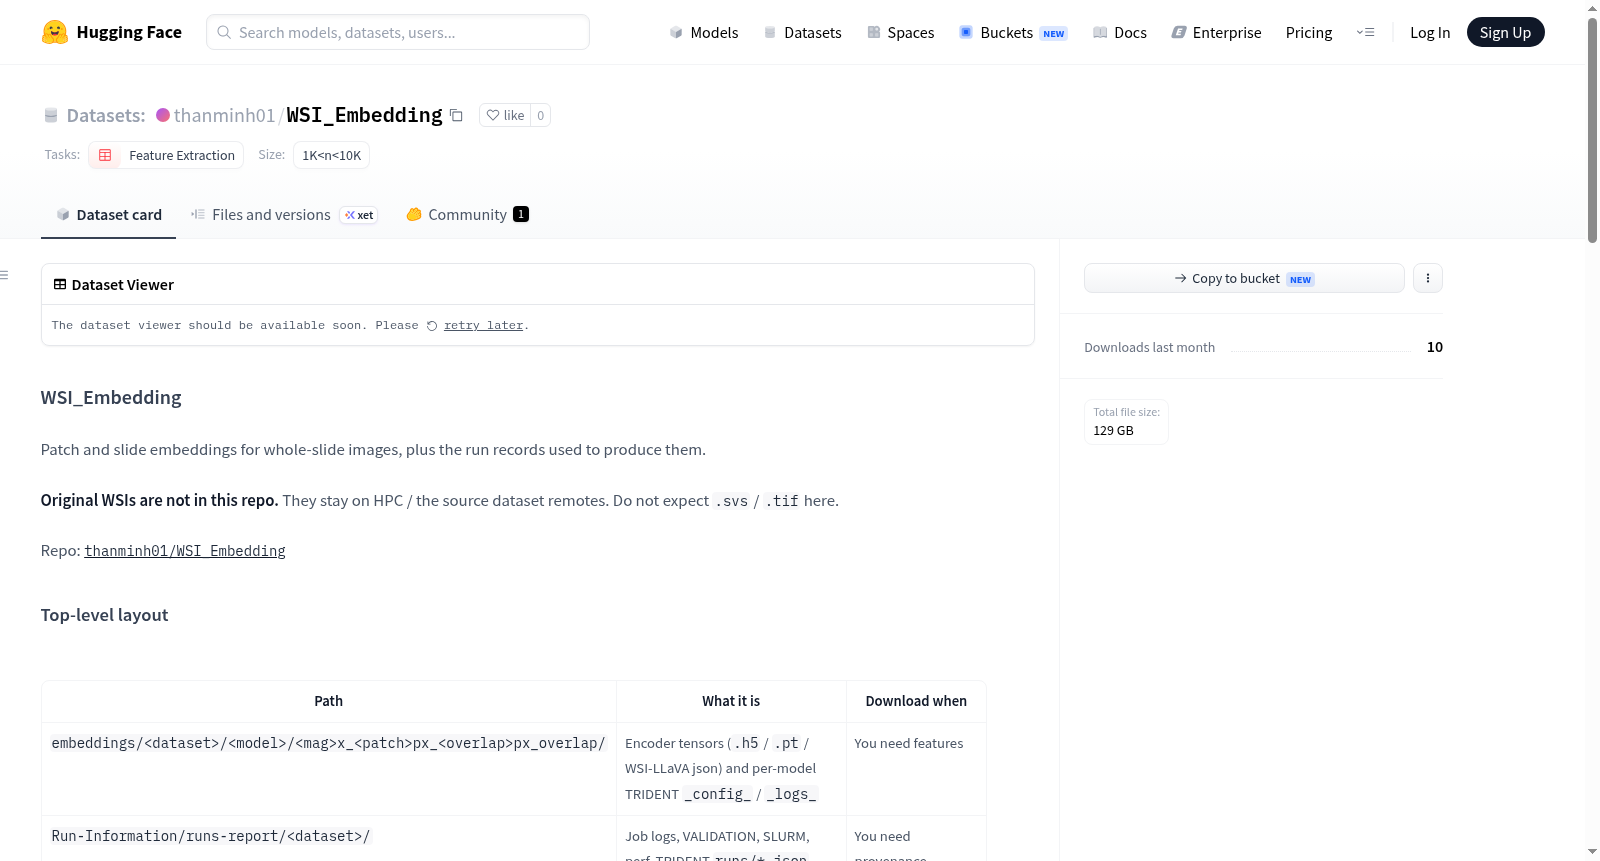Viewport: 1600px width, 861px height.
Task: Click Downloads last month value 10
Action: coord(1435,347)
